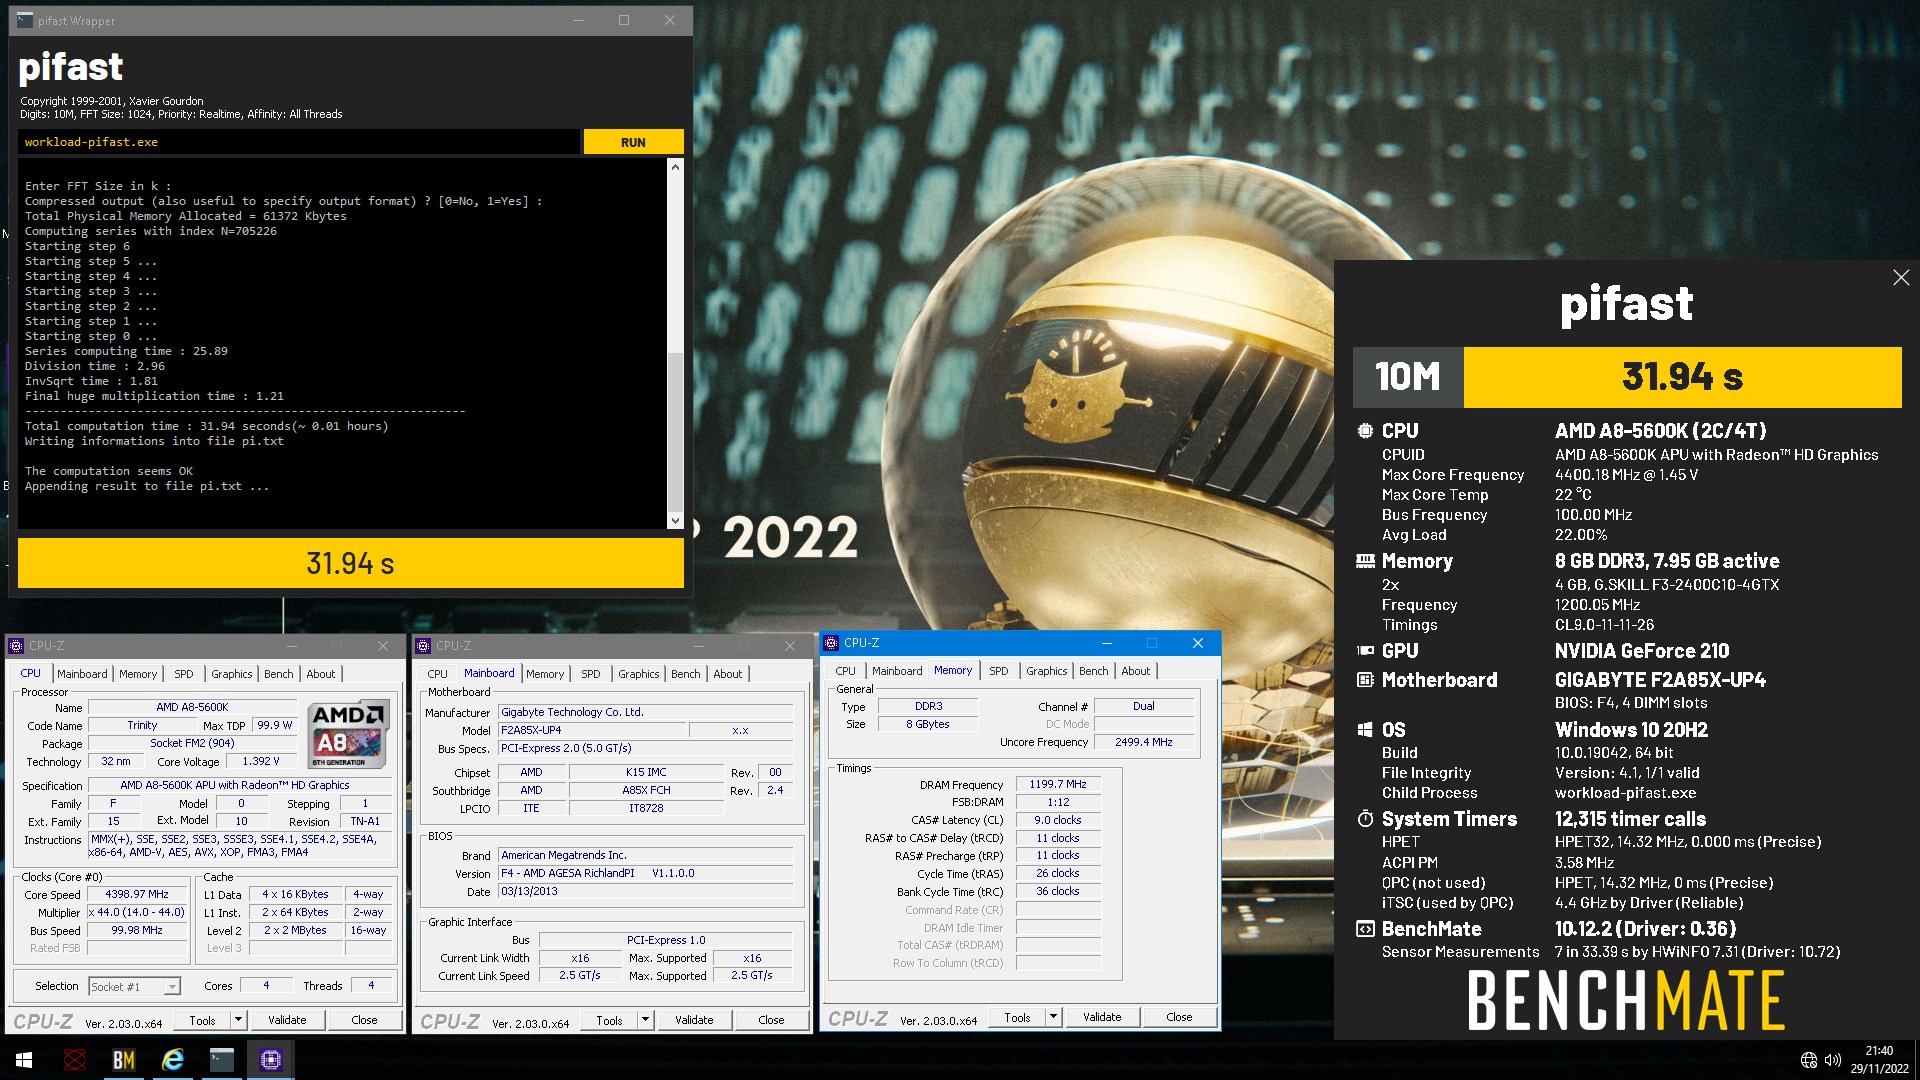The width and height of the screenshot is (1920, 1080).
Task: Click the volume speaker tray icon
Action: coord(1832,1060)
